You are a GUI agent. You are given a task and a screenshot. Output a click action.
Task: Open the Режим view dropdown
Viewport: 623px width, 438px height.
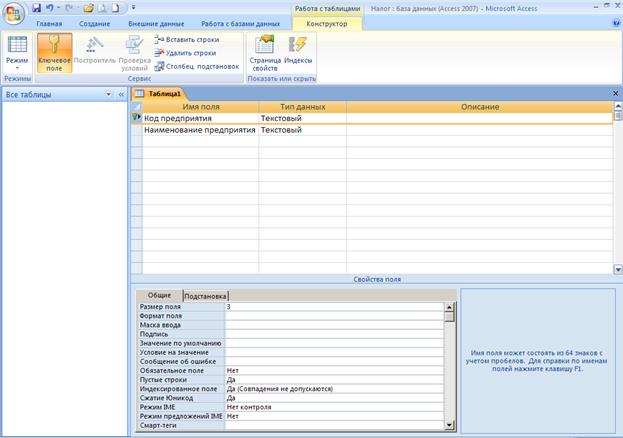pos(17,53)
